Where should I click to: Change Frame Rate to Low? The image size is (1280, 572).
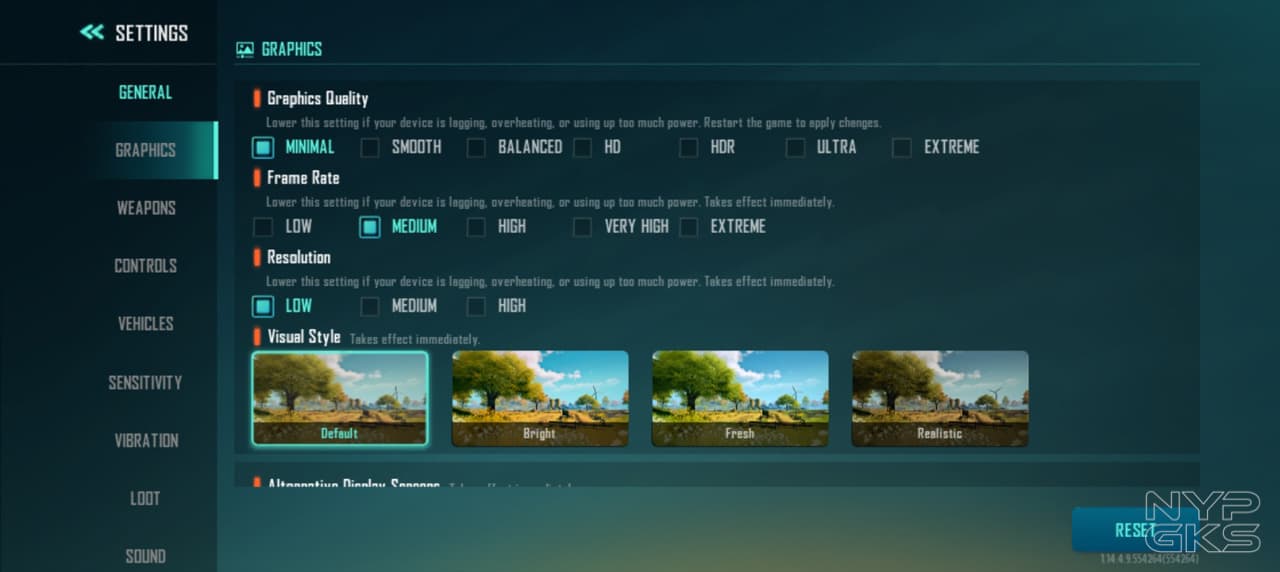(263, 227)
